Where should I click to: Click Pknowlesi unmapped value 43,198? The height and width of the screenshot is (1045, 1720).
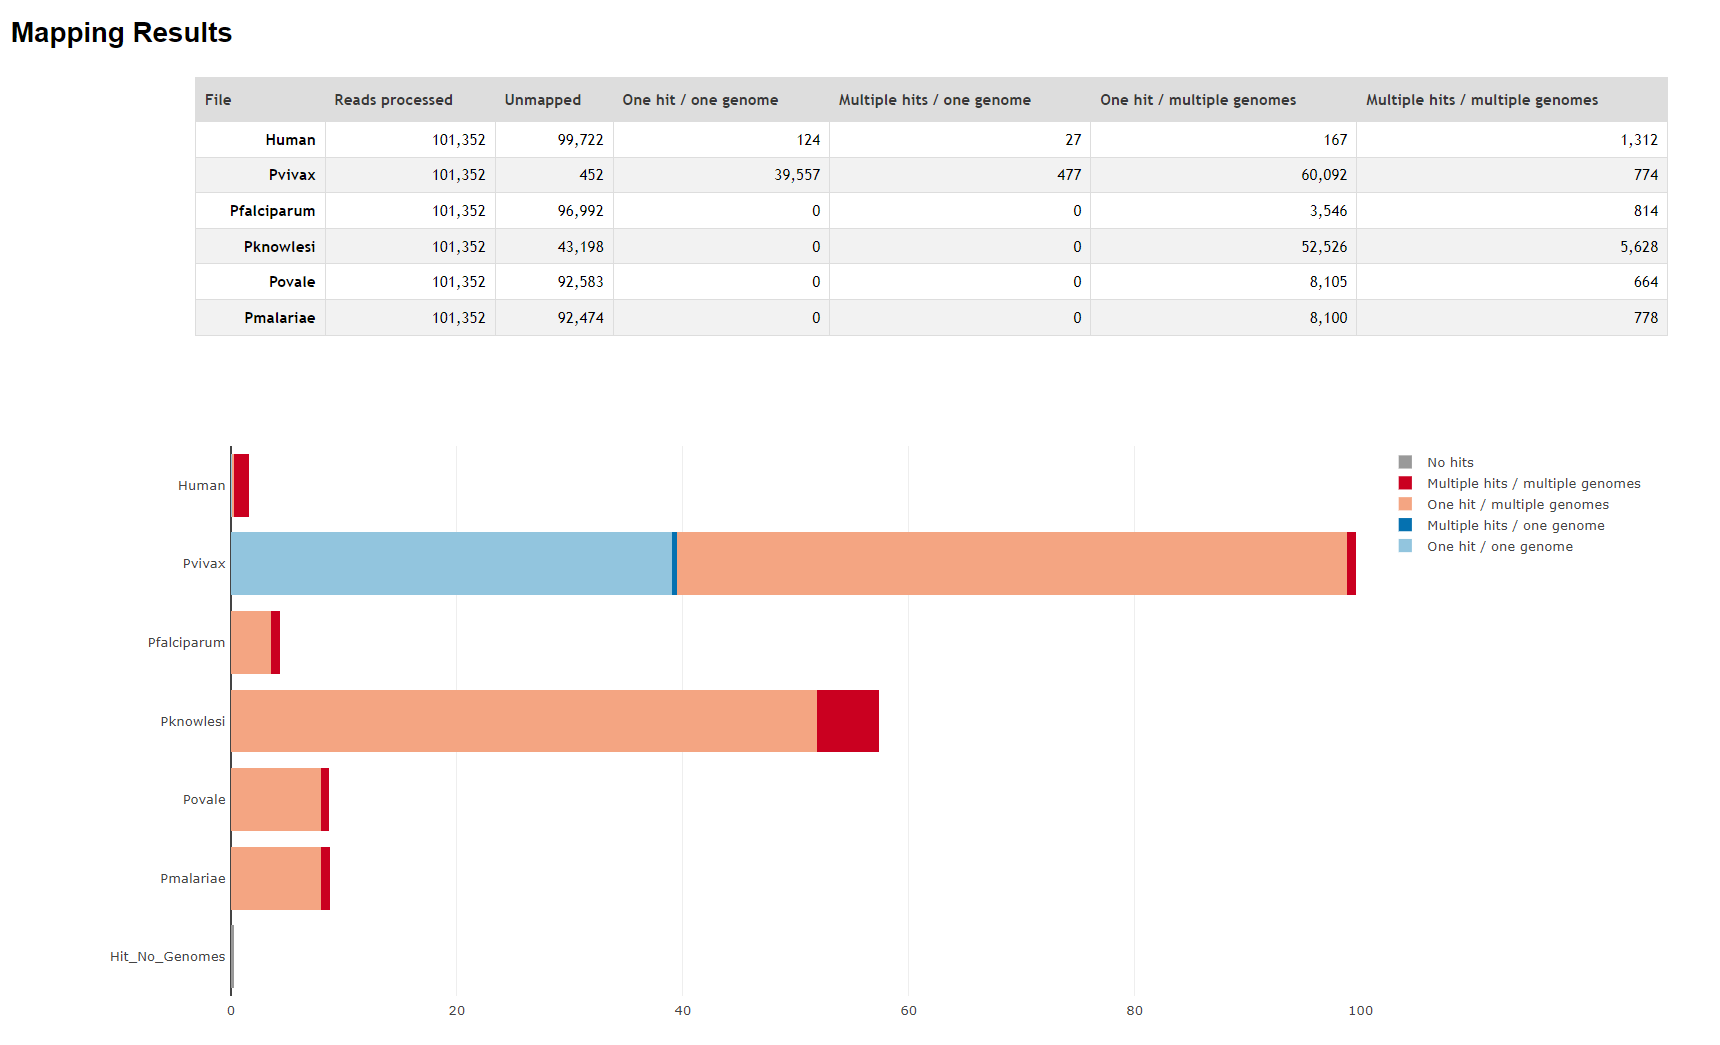pos(580,247)
